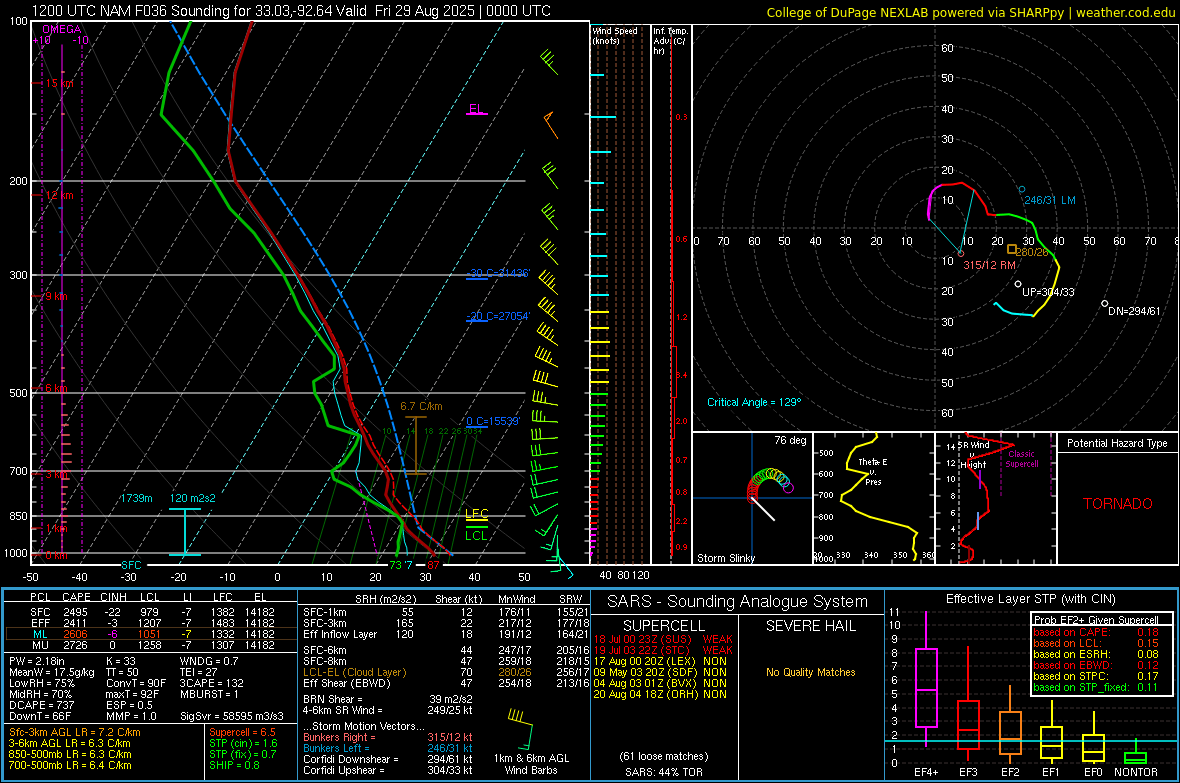Click the LCL-EL (Cloud Layer) row label
This screenshot has height=783, width=1180.
point(354,672)
